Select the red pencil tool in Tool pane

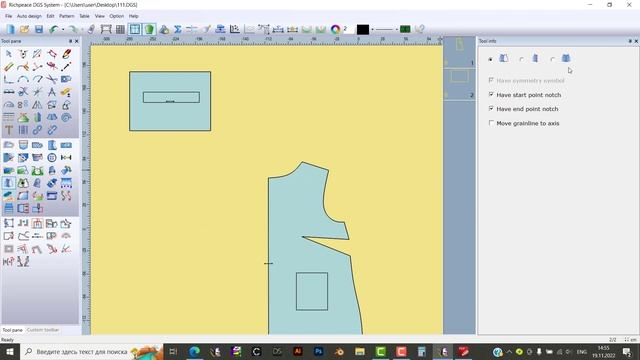[66, 54]
